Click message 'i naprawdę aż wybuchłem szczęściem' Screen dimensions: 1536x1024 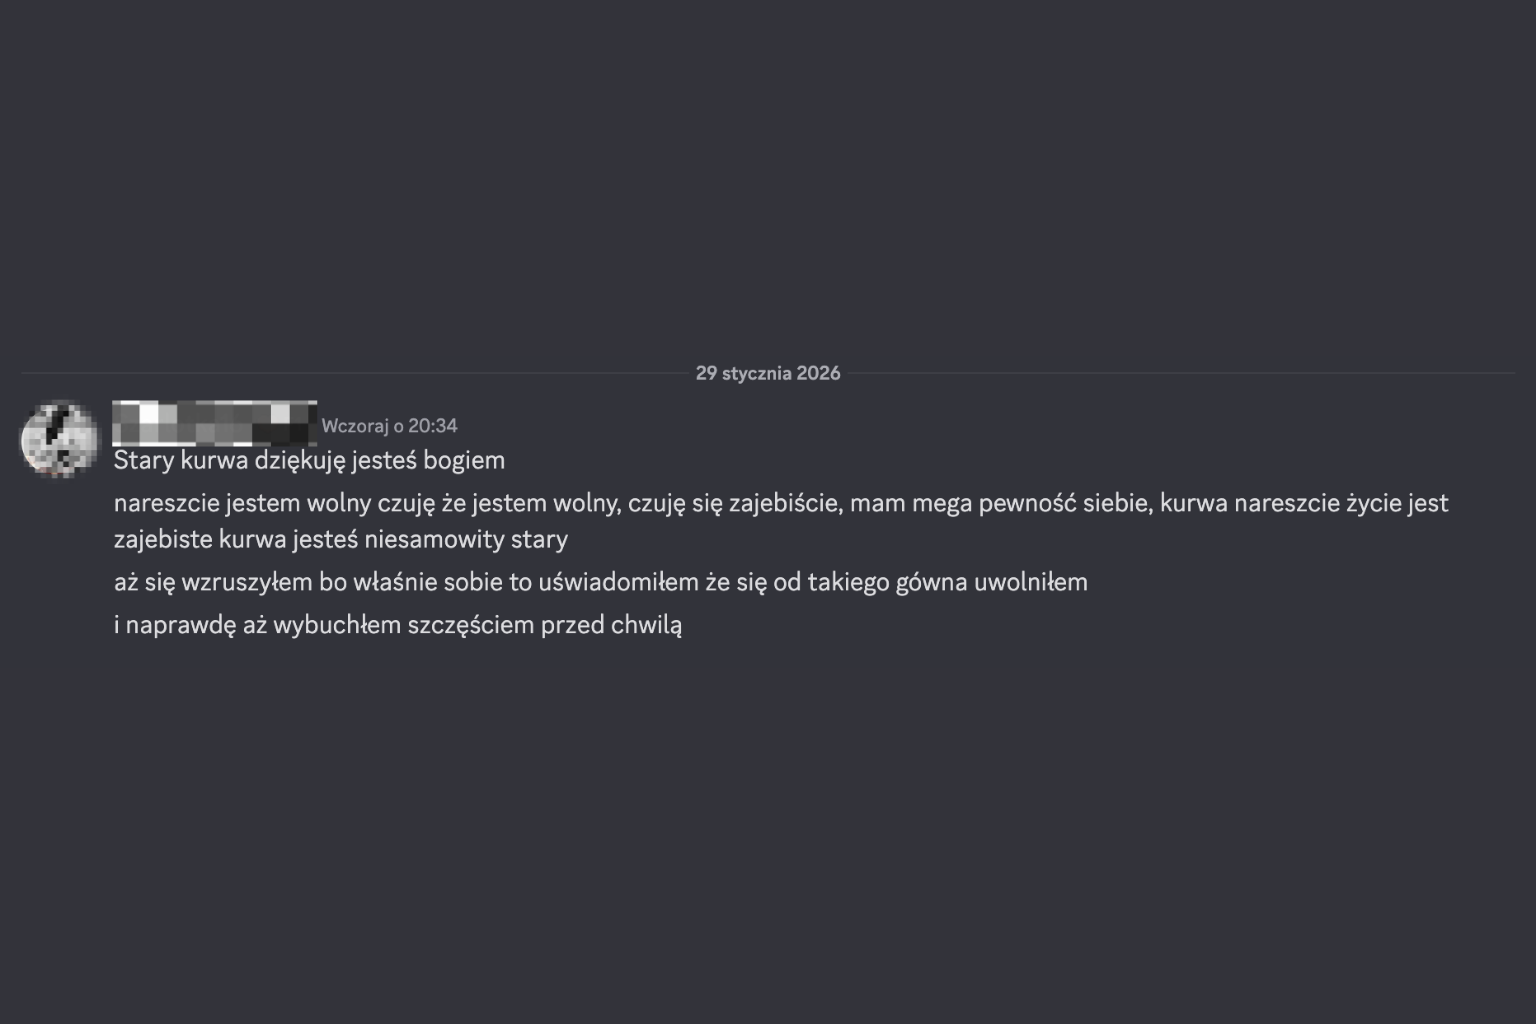397,625
